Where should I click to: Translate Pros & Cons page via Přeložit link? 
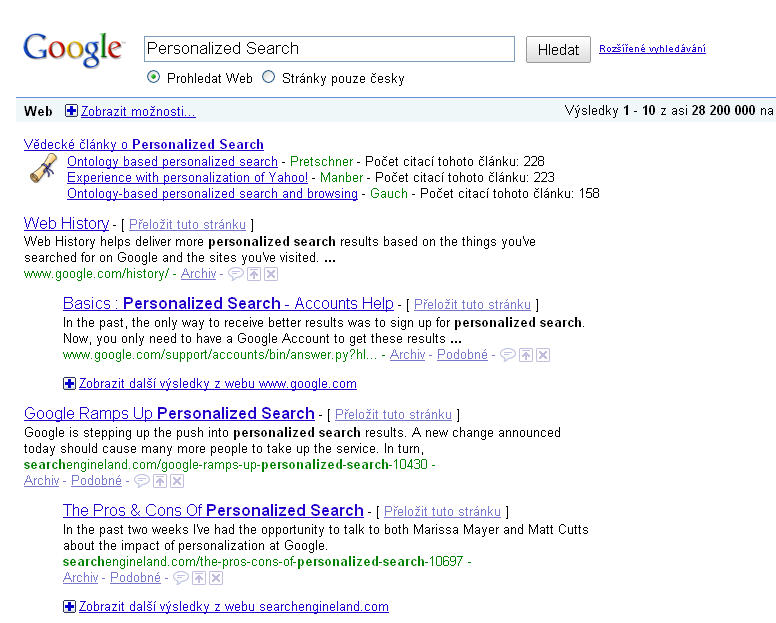tap(442, 511)
